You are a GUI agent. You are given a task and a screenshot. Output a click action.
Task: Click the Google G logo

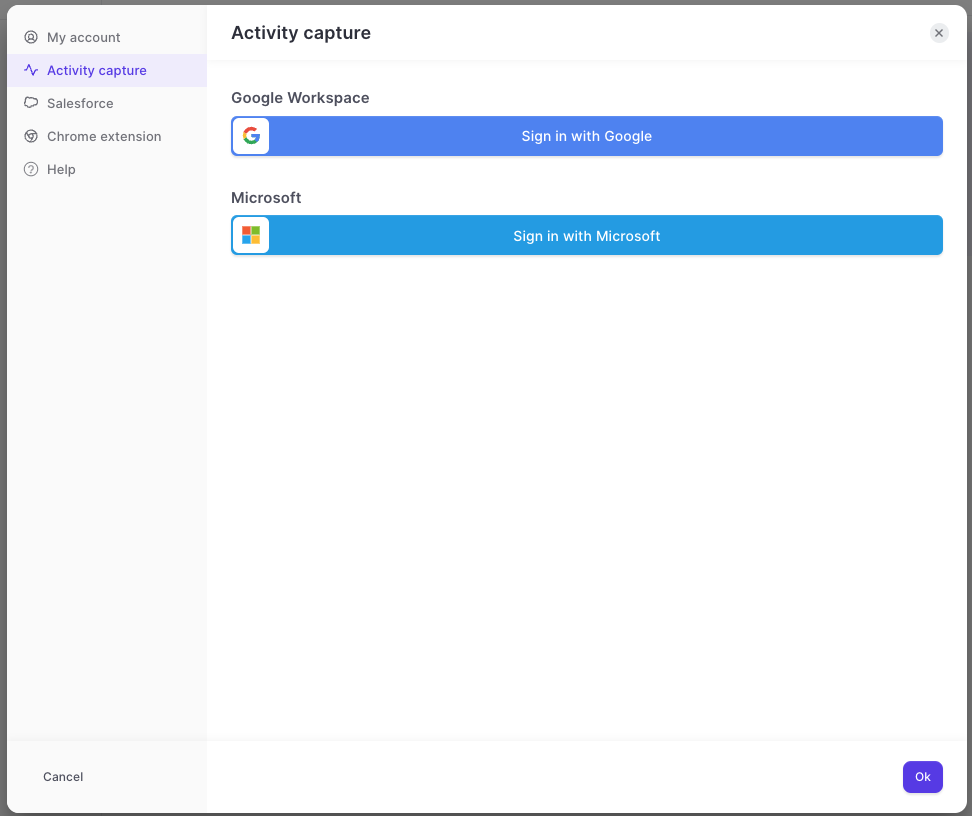tap(251, 136)
